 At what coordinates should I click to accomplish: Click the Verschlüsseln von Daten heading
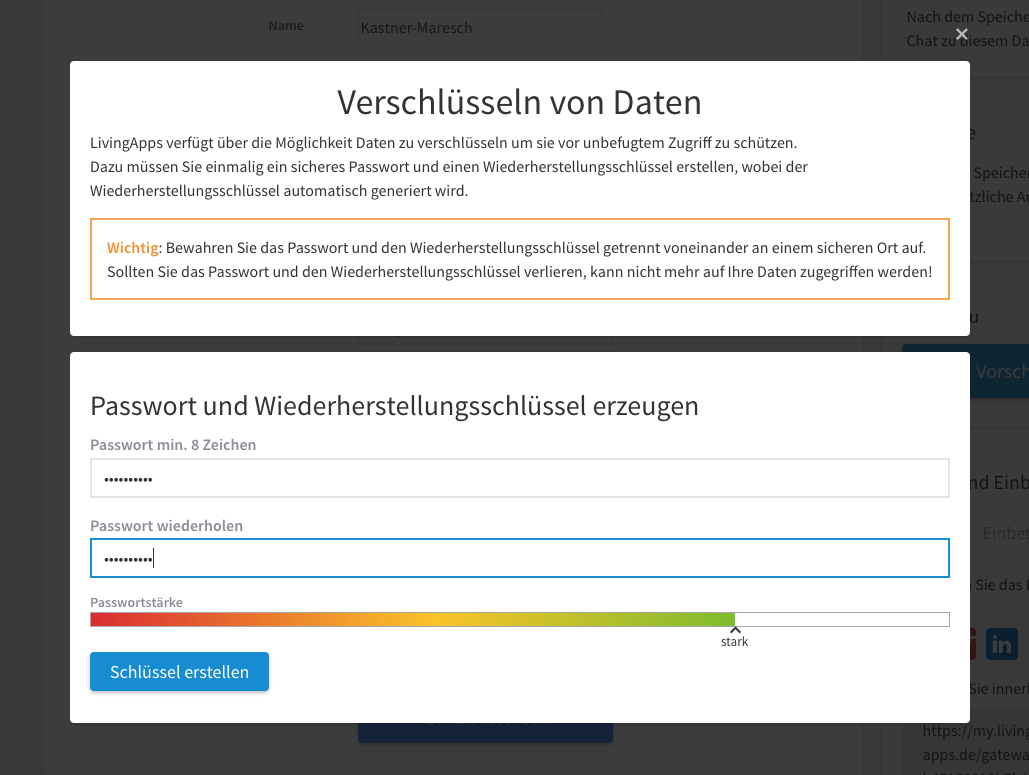click(x=520, y=102)
